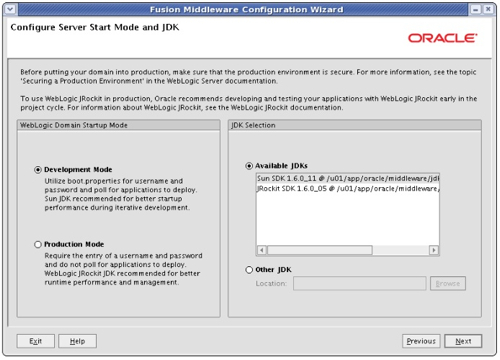Open the window menu icon in title bar
Screen dimensions: 500x360
click(x=10, y=9)
